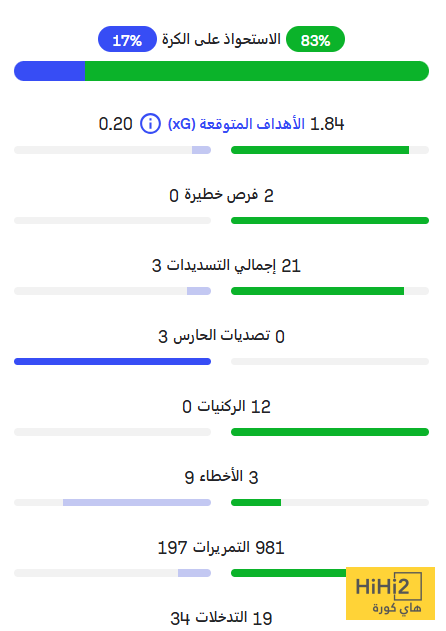This screenshot has width=446, height=631.
Task: Open the الأهداف المتوقعة (xG) link
Action: pyautogui.click(x=236, y=124)
